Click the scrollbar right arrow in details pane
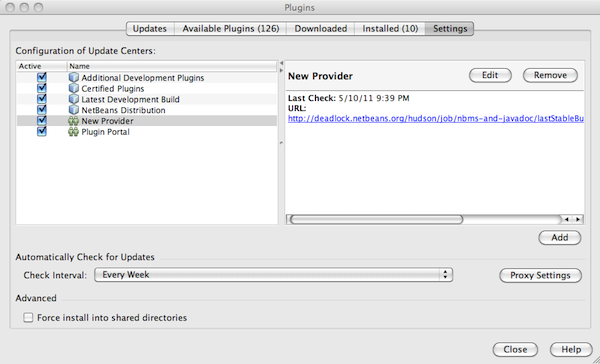The height and width of the screenshot is (364, 600). (x=578, y=219)
